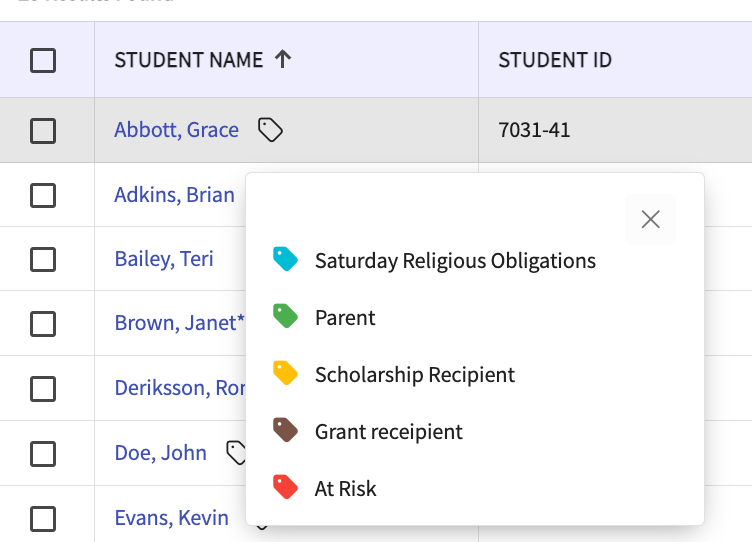Toggle the select-all checkbox in table header
Screen dimensions: 752x542
pos(43,61)
